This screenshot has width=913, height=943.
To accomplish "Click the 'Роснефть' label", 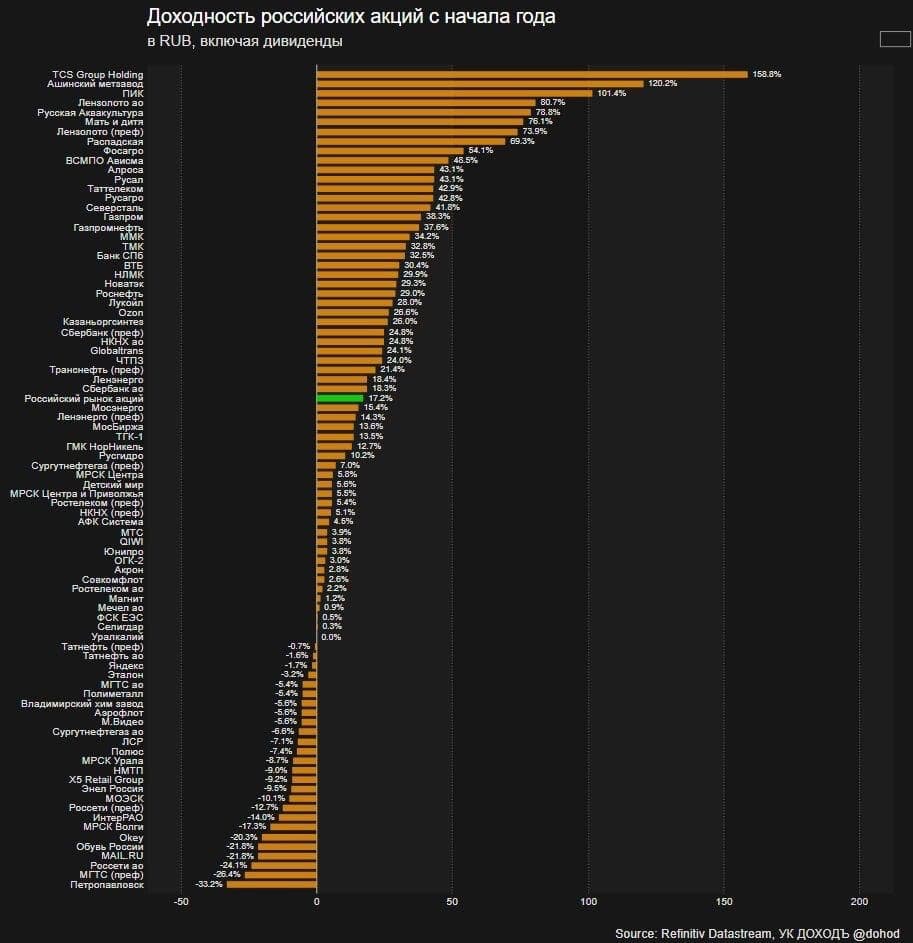I will [120, 294].
